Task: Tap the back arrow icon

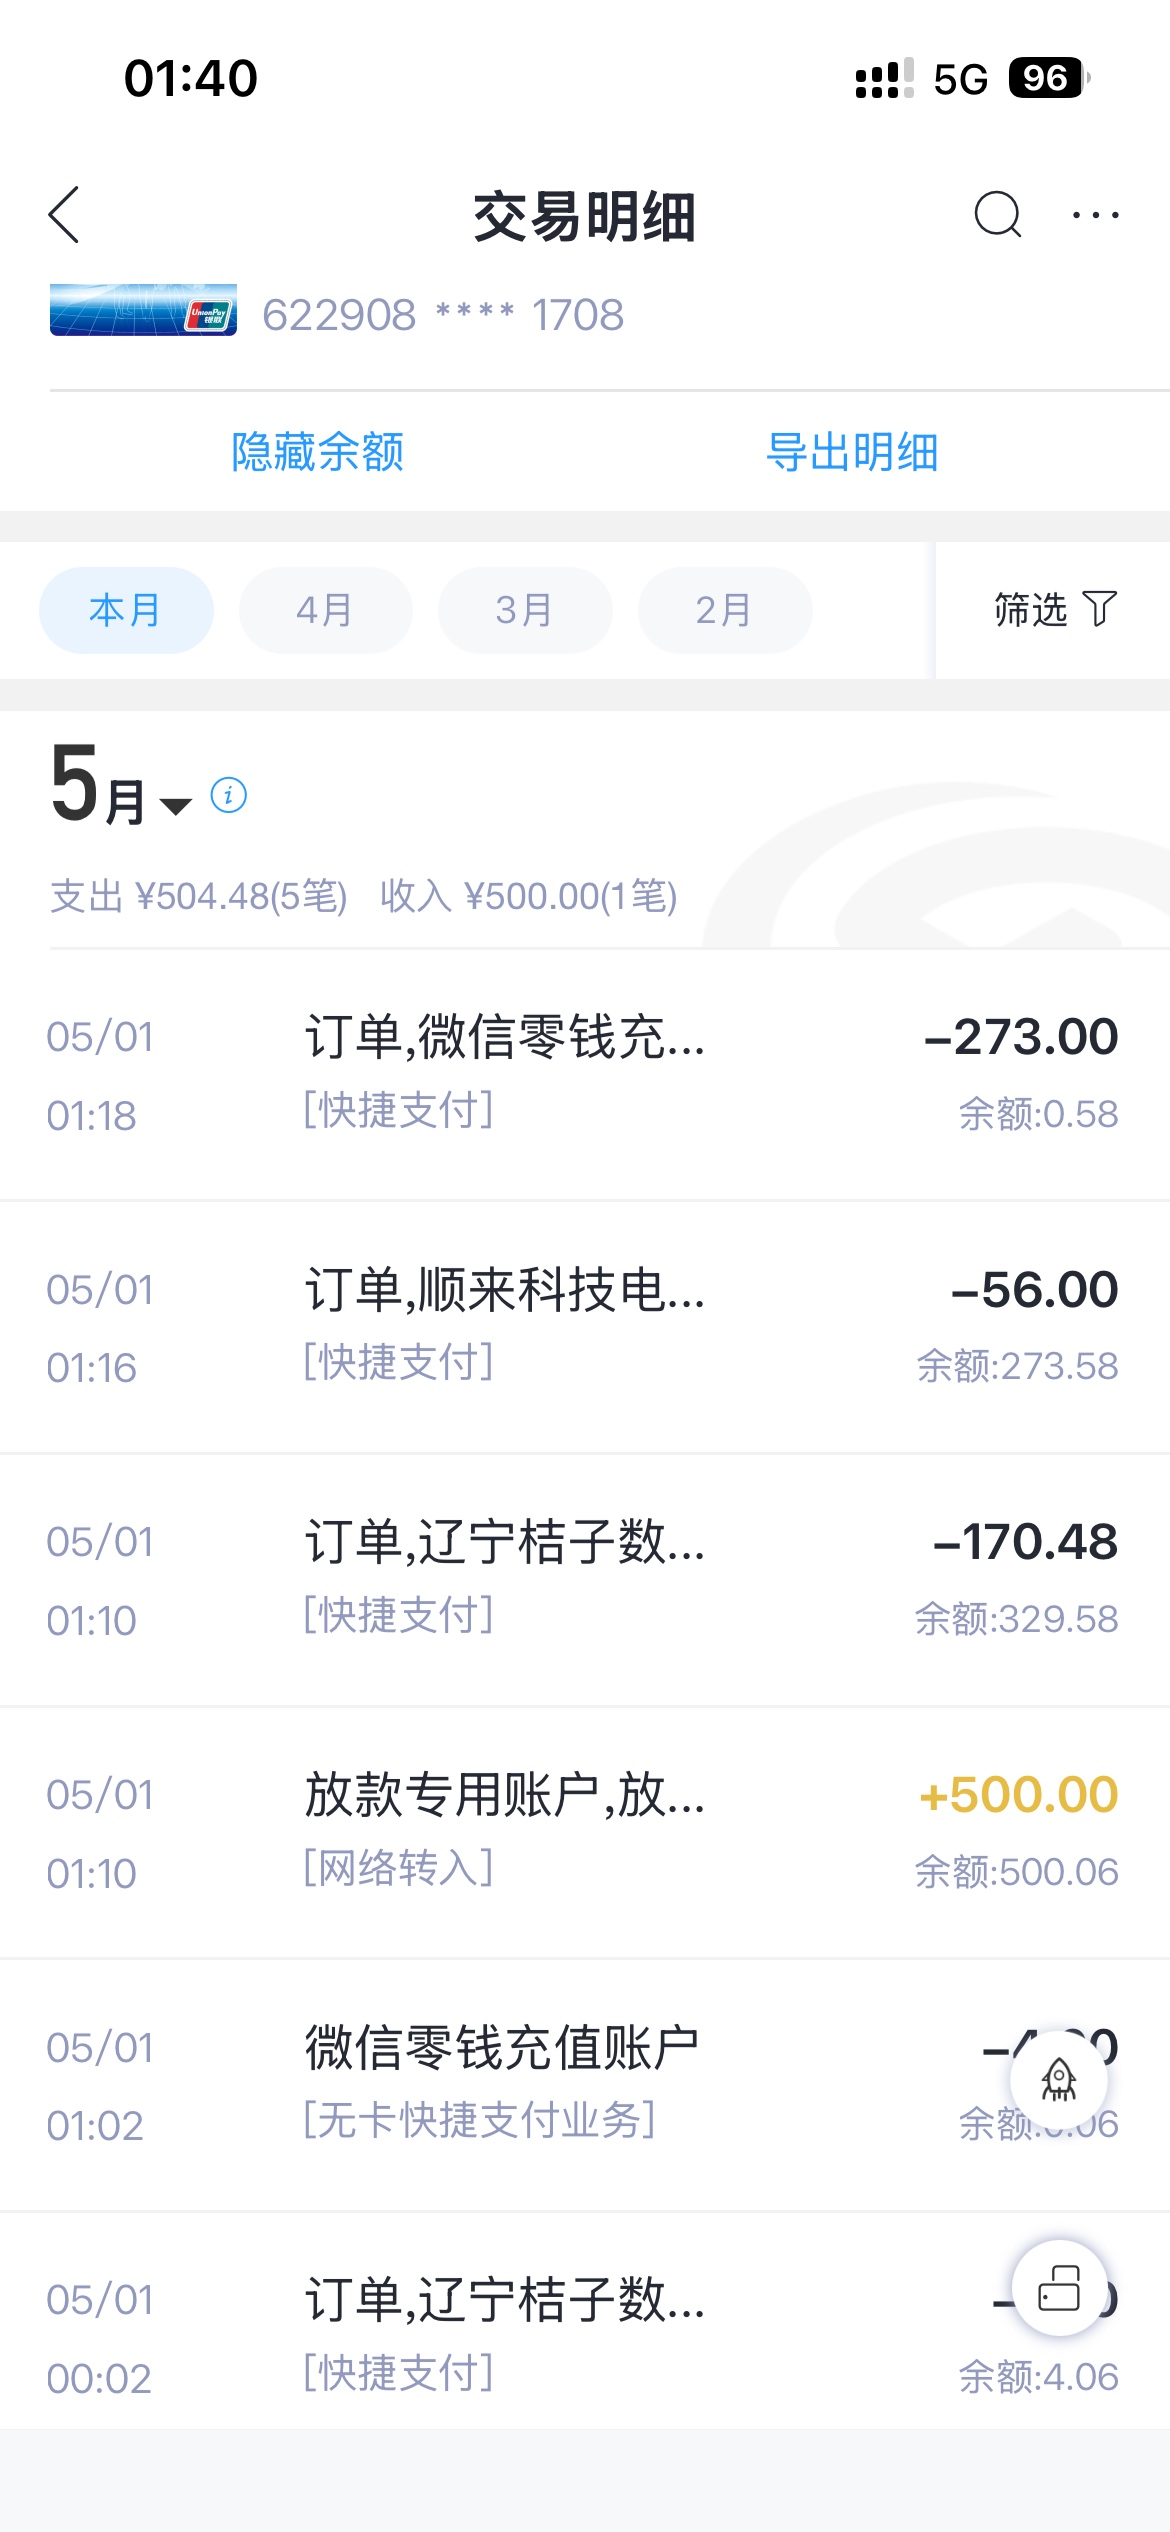Action: pos(64,215)
